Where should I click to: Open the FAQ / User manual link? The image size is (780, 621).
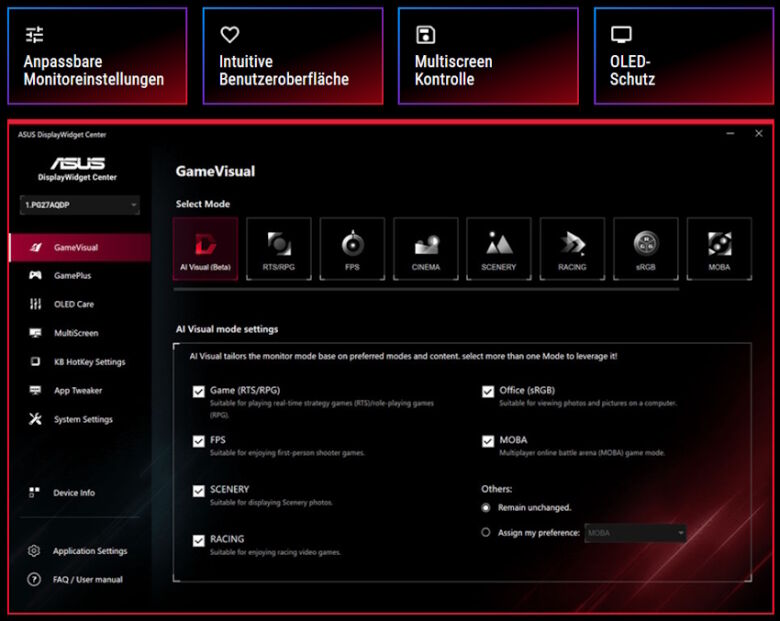(x=88, y=580)
